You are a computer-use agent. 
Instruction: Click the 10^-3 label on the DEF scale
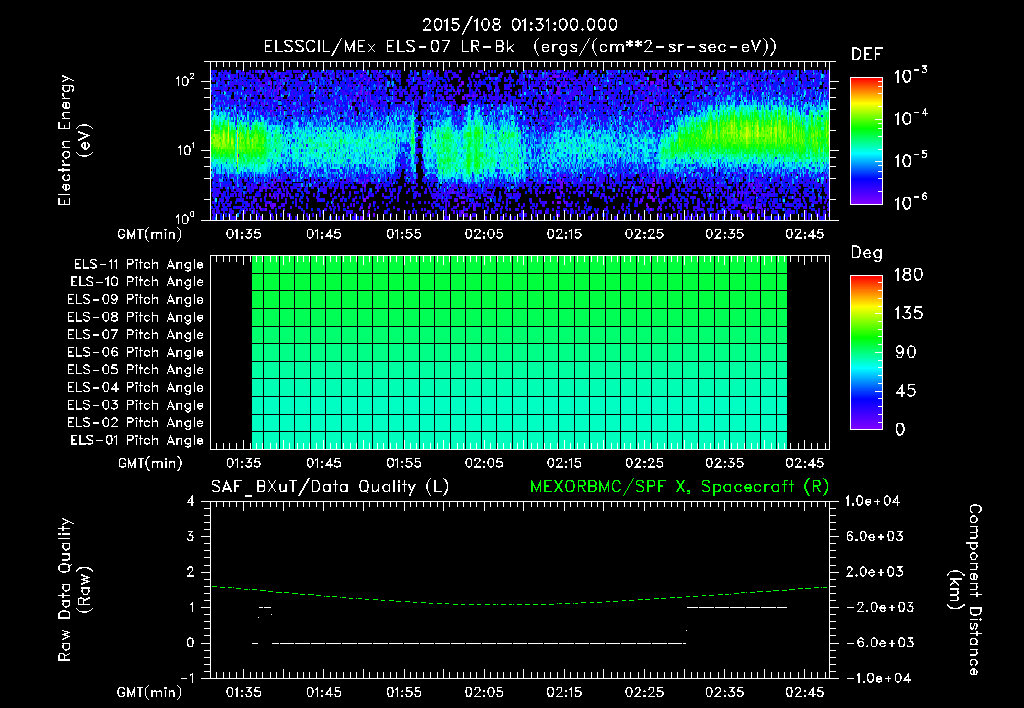pyautogui.click(x=910, y=75)
